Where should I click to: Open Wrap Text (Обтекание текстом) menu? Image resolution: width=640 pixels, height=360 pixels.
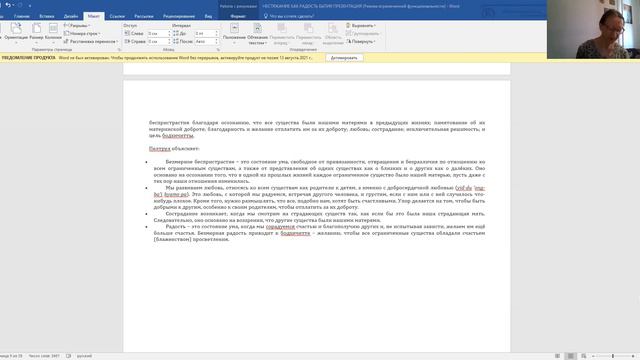pos(258,33)
